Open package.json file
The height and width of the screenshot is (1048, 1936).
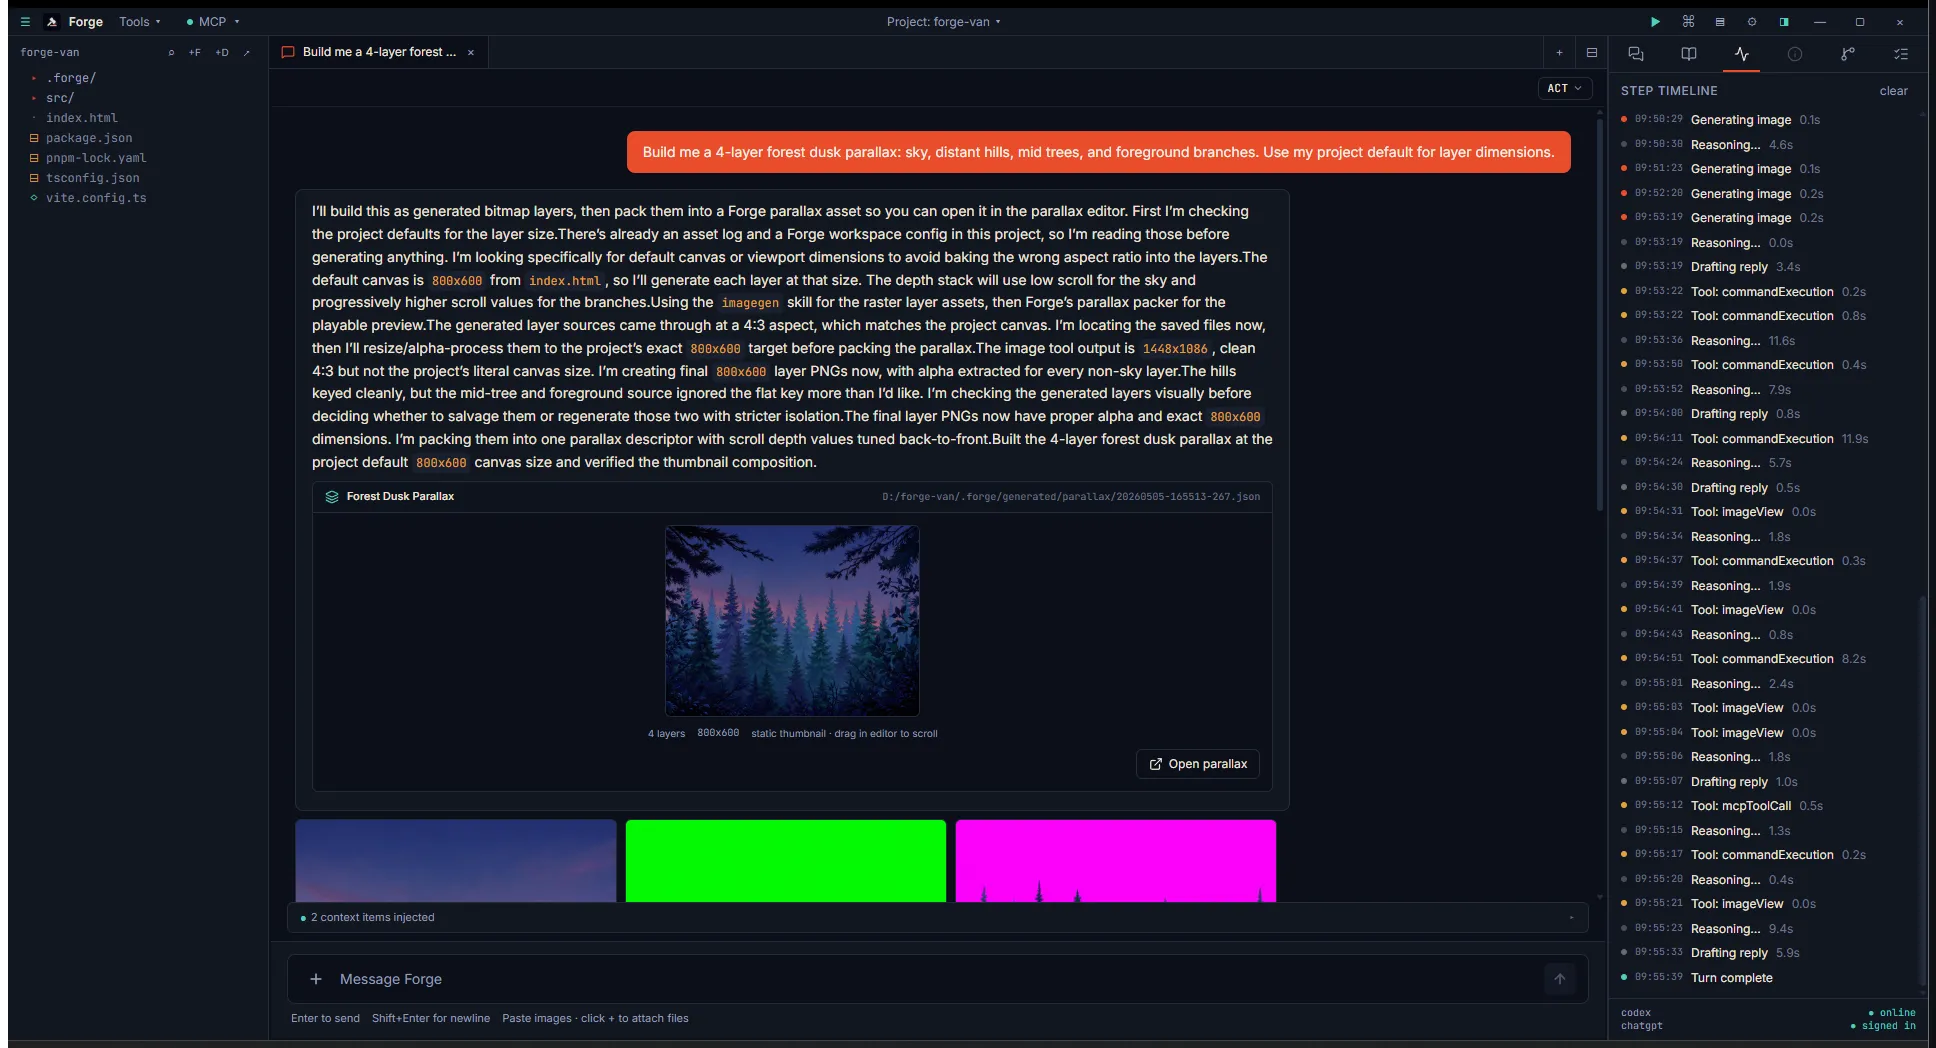(88, 138)
